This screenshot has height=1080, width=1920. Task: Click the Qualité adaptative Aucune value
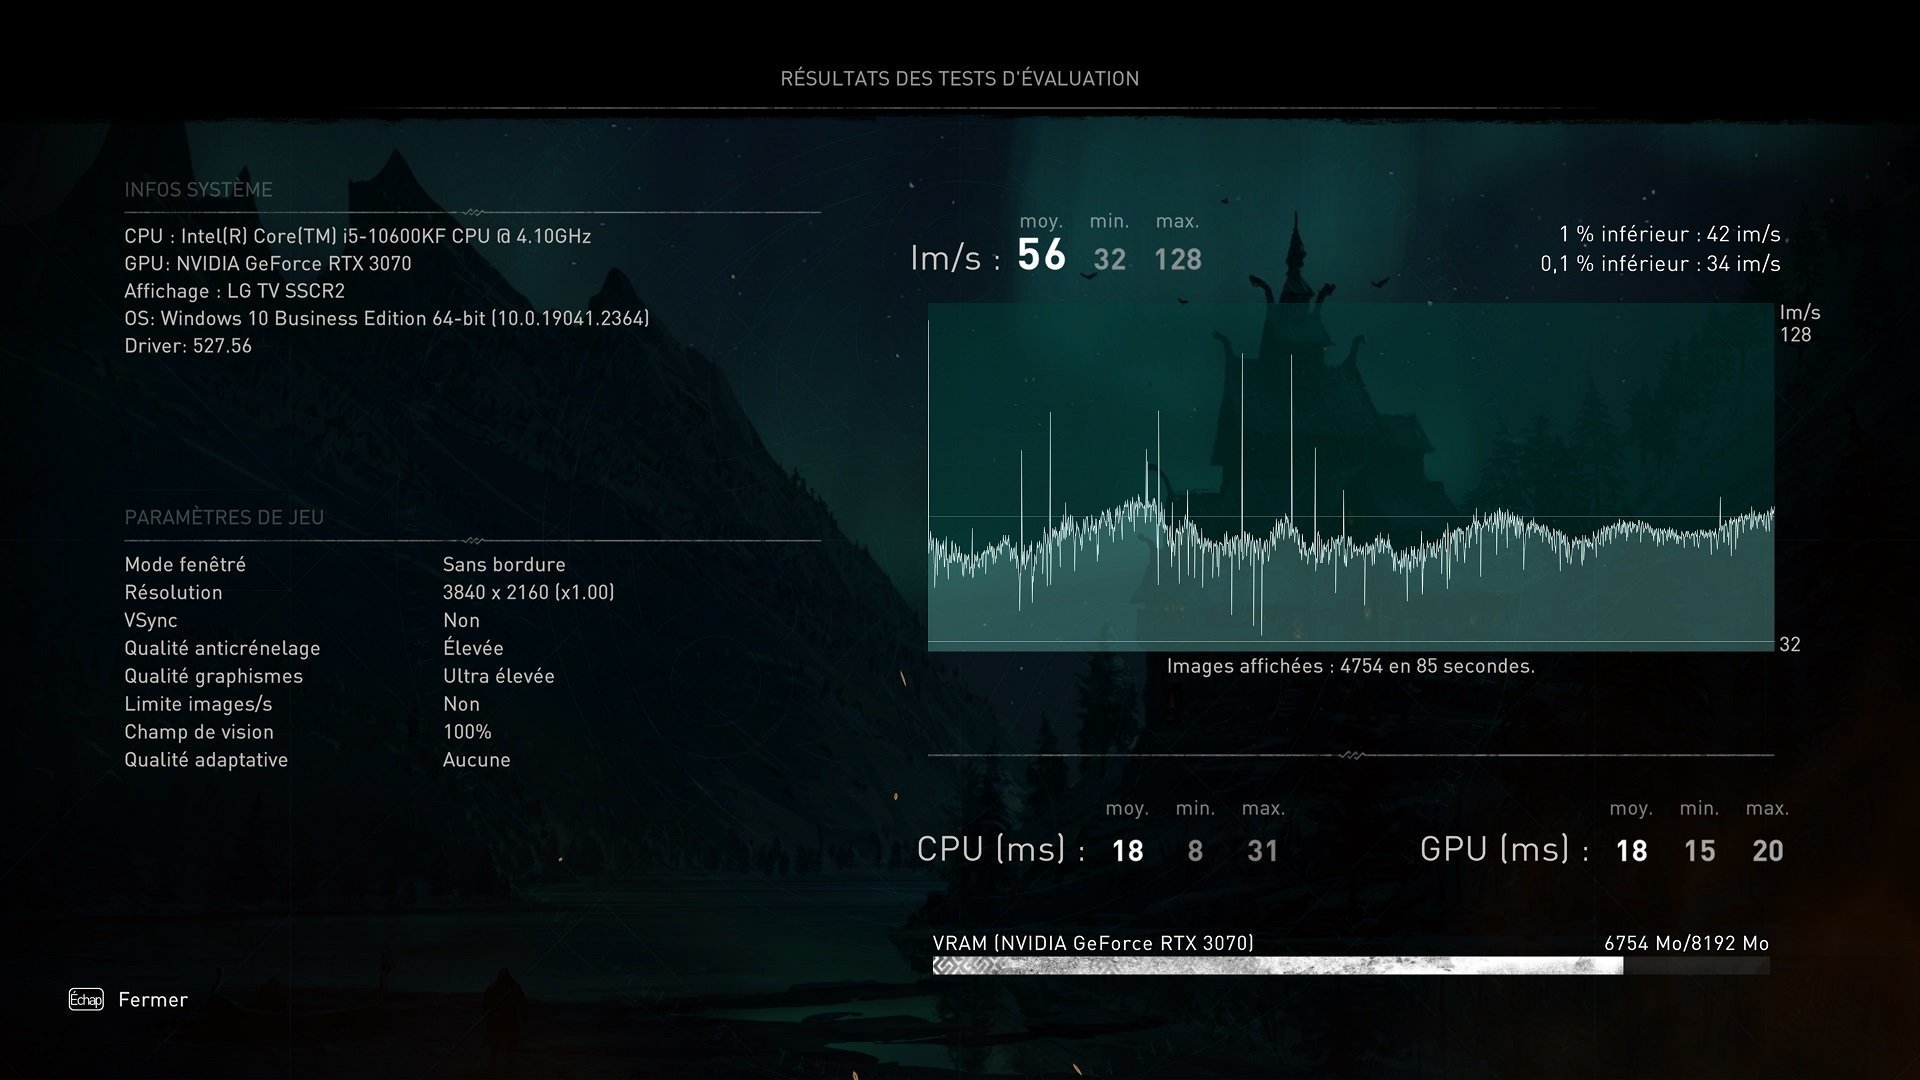(x=476, y=760)
